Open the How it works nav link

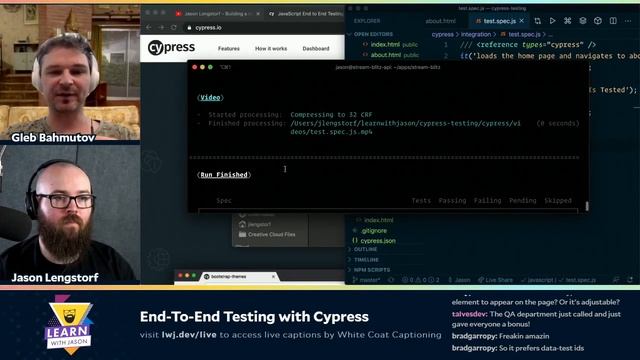(271, 48)
